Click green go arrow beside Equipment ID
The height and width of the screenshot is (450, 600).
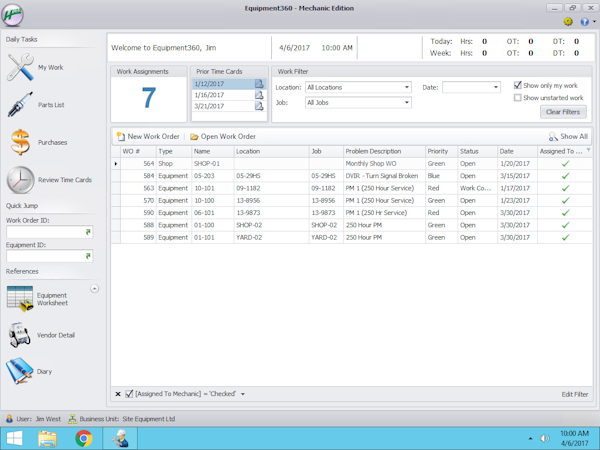click(x=88, y=256)
